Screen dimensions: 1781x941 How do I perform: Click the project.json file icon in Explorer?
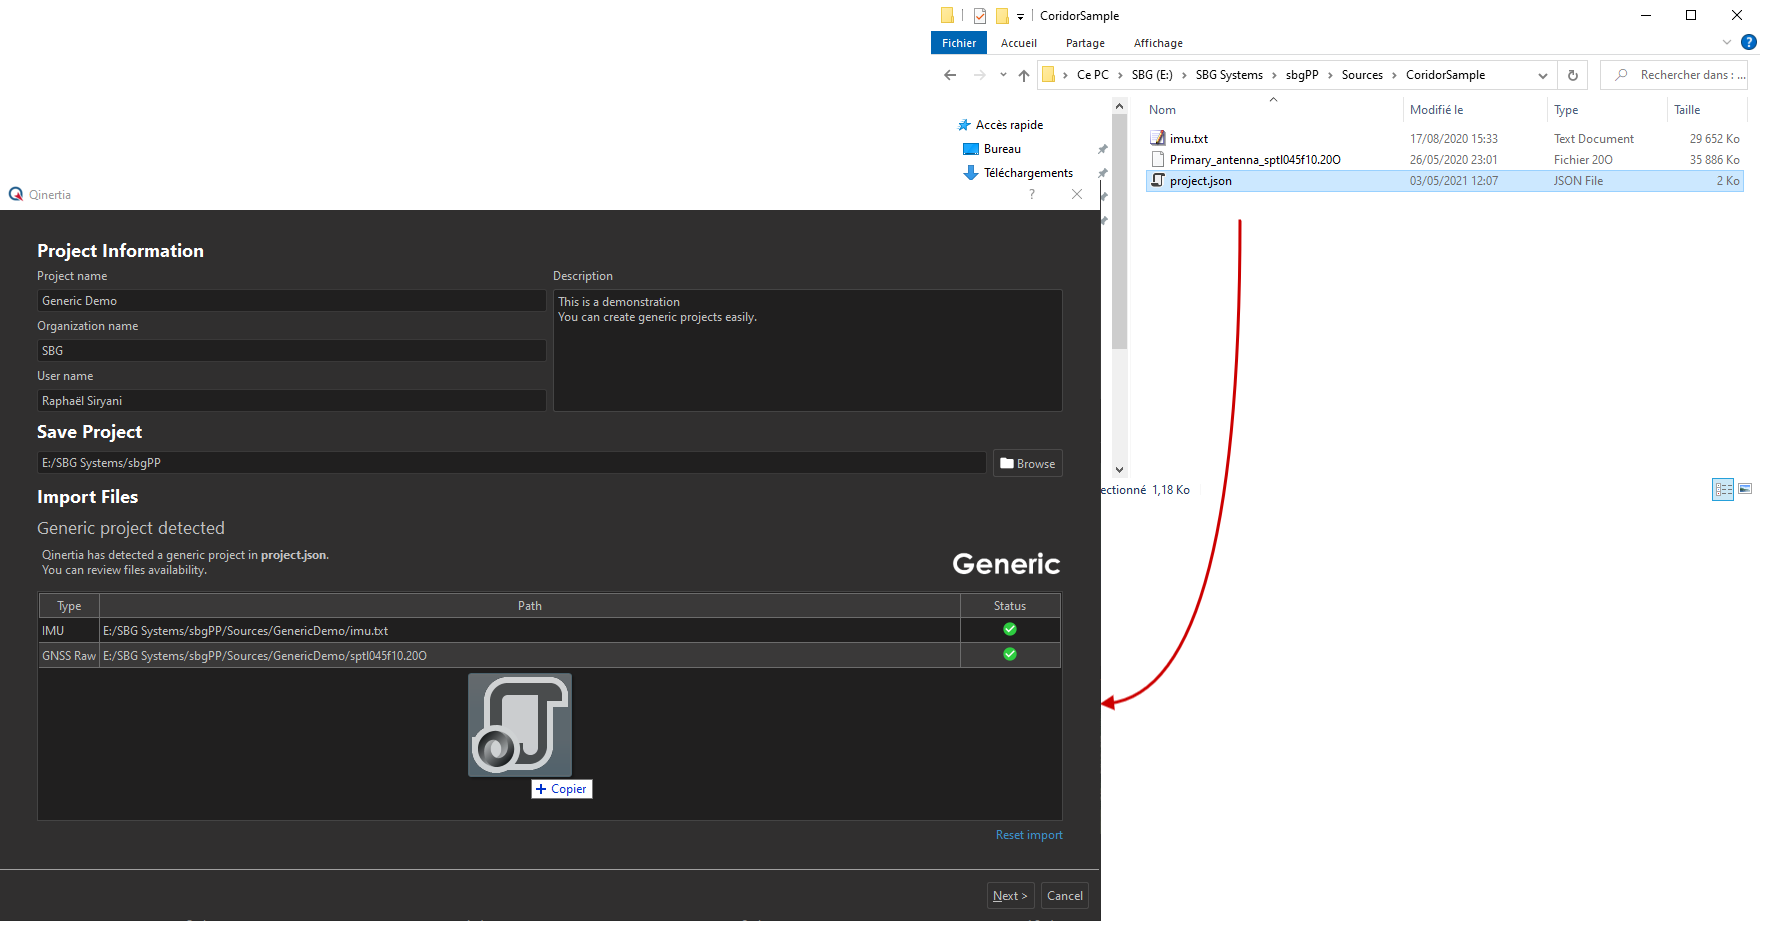(1158, 180)
